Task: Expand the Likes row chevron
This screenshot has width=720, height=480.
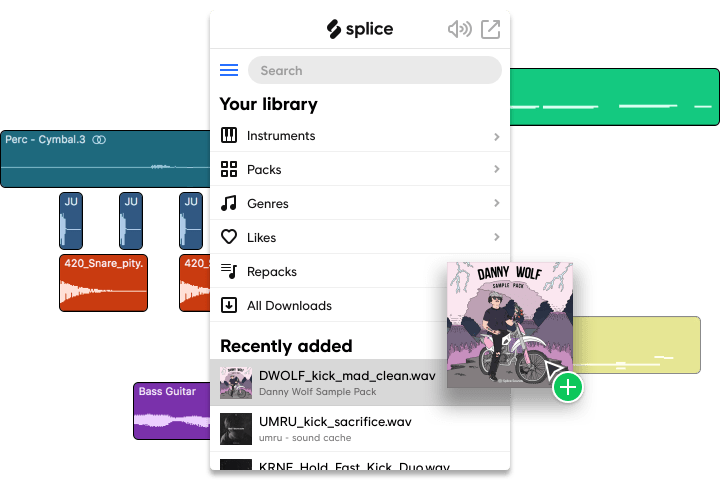Action: [496, 237]
